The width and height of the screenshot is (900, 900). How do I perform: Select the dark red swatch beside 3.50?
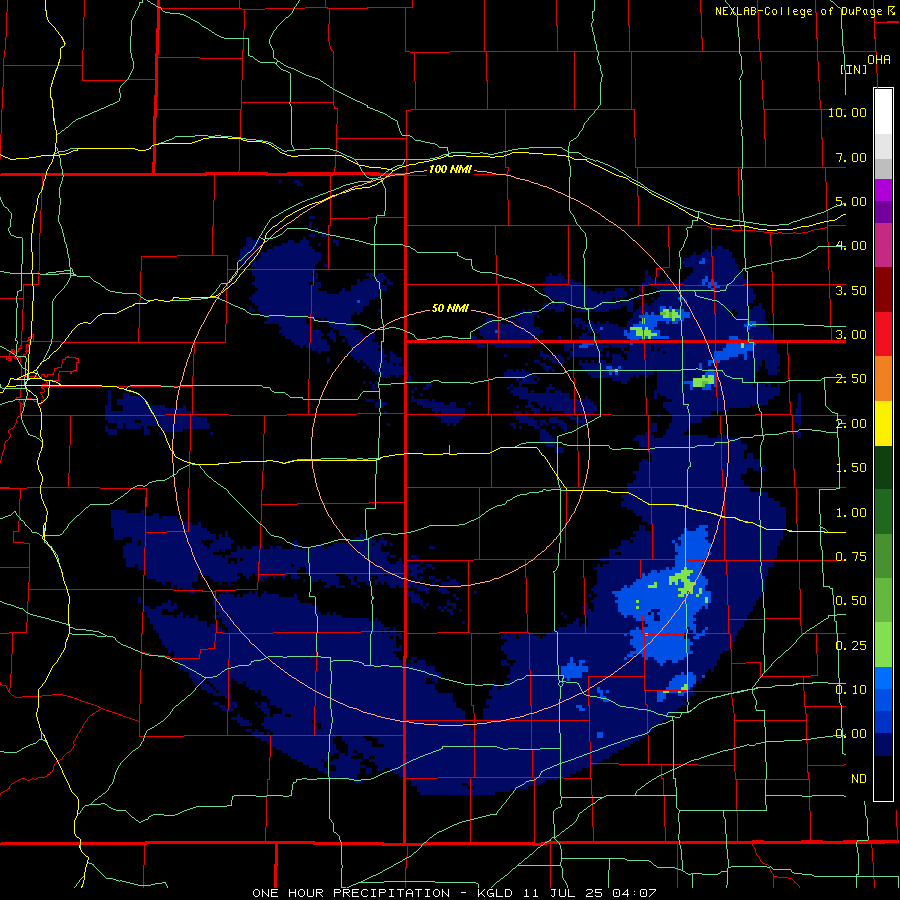pyautogui.click(x=883, y=290)
